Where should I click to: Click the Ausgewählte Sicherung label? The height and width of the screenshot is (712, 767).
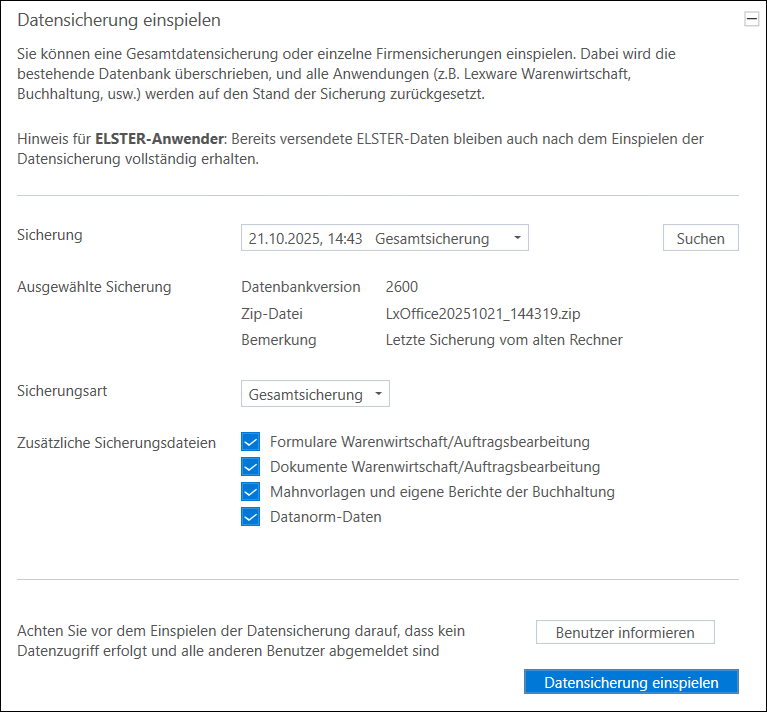click(94, 287)
